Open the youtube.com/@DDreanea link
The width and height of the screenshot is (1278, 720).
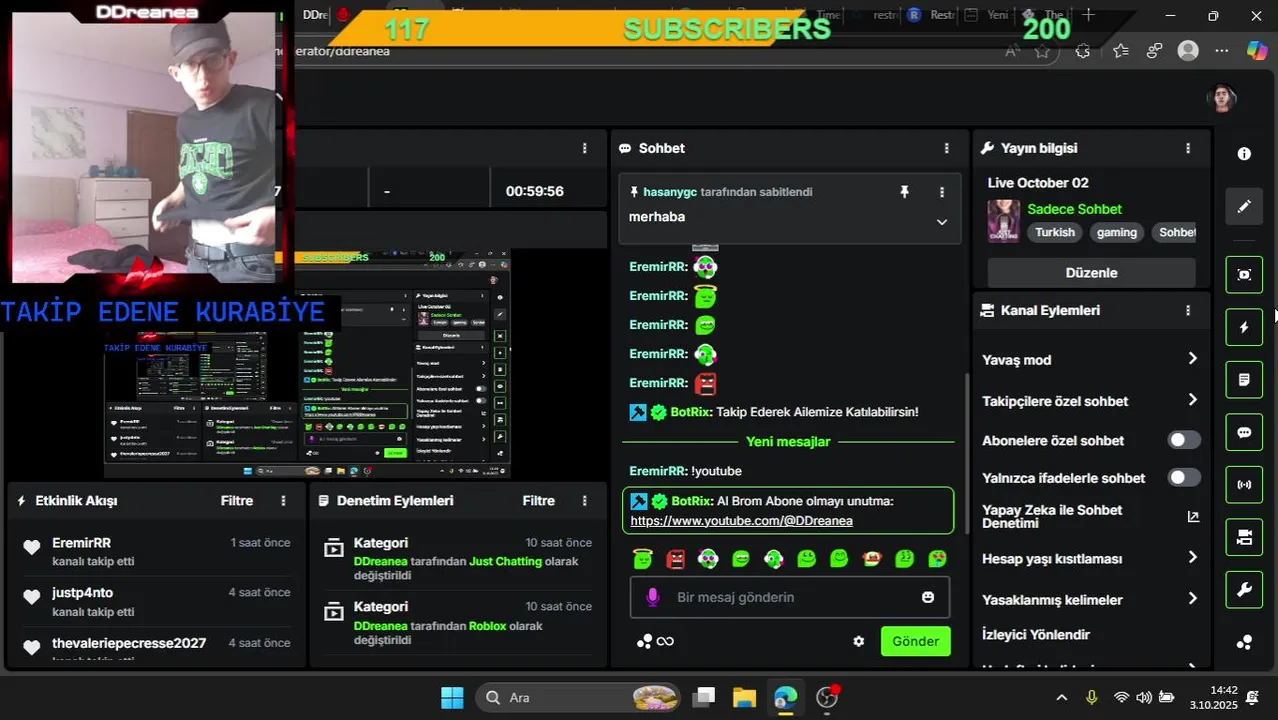pyautogui.click(x=741, y=520)
